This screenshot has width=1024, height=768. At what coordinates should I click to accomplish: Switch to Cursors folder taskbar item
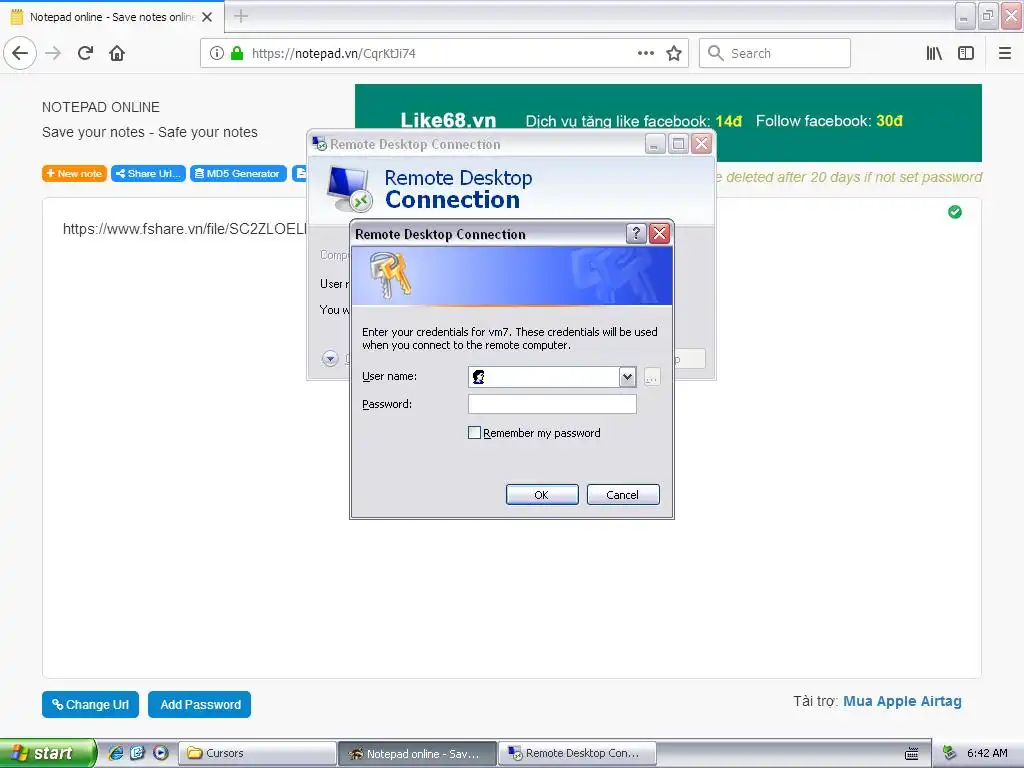[x=257, y=753]
